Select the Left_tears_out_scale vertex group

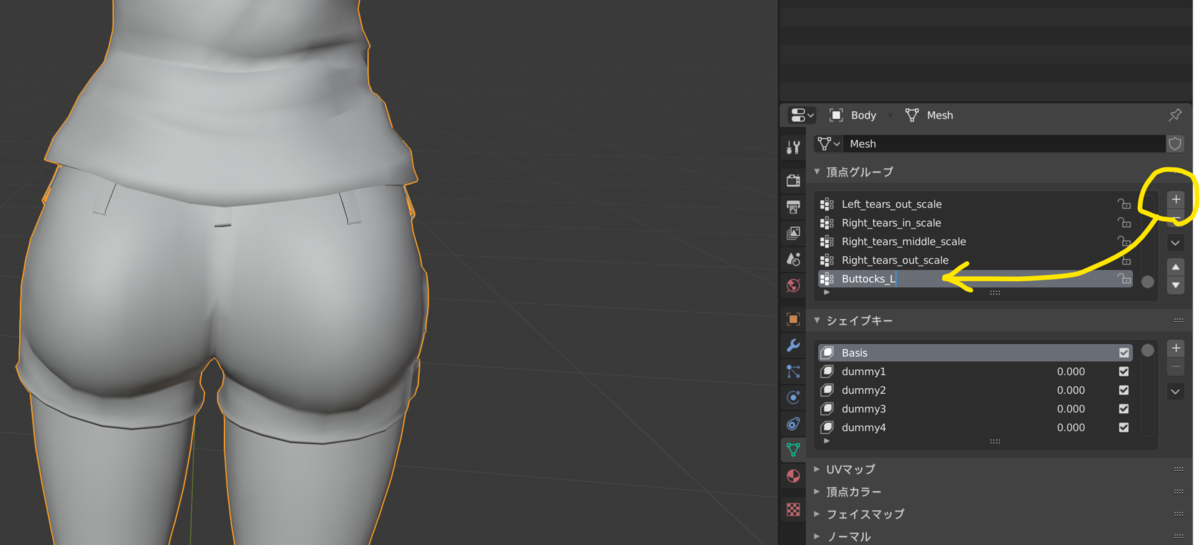(x=976, y=204)
